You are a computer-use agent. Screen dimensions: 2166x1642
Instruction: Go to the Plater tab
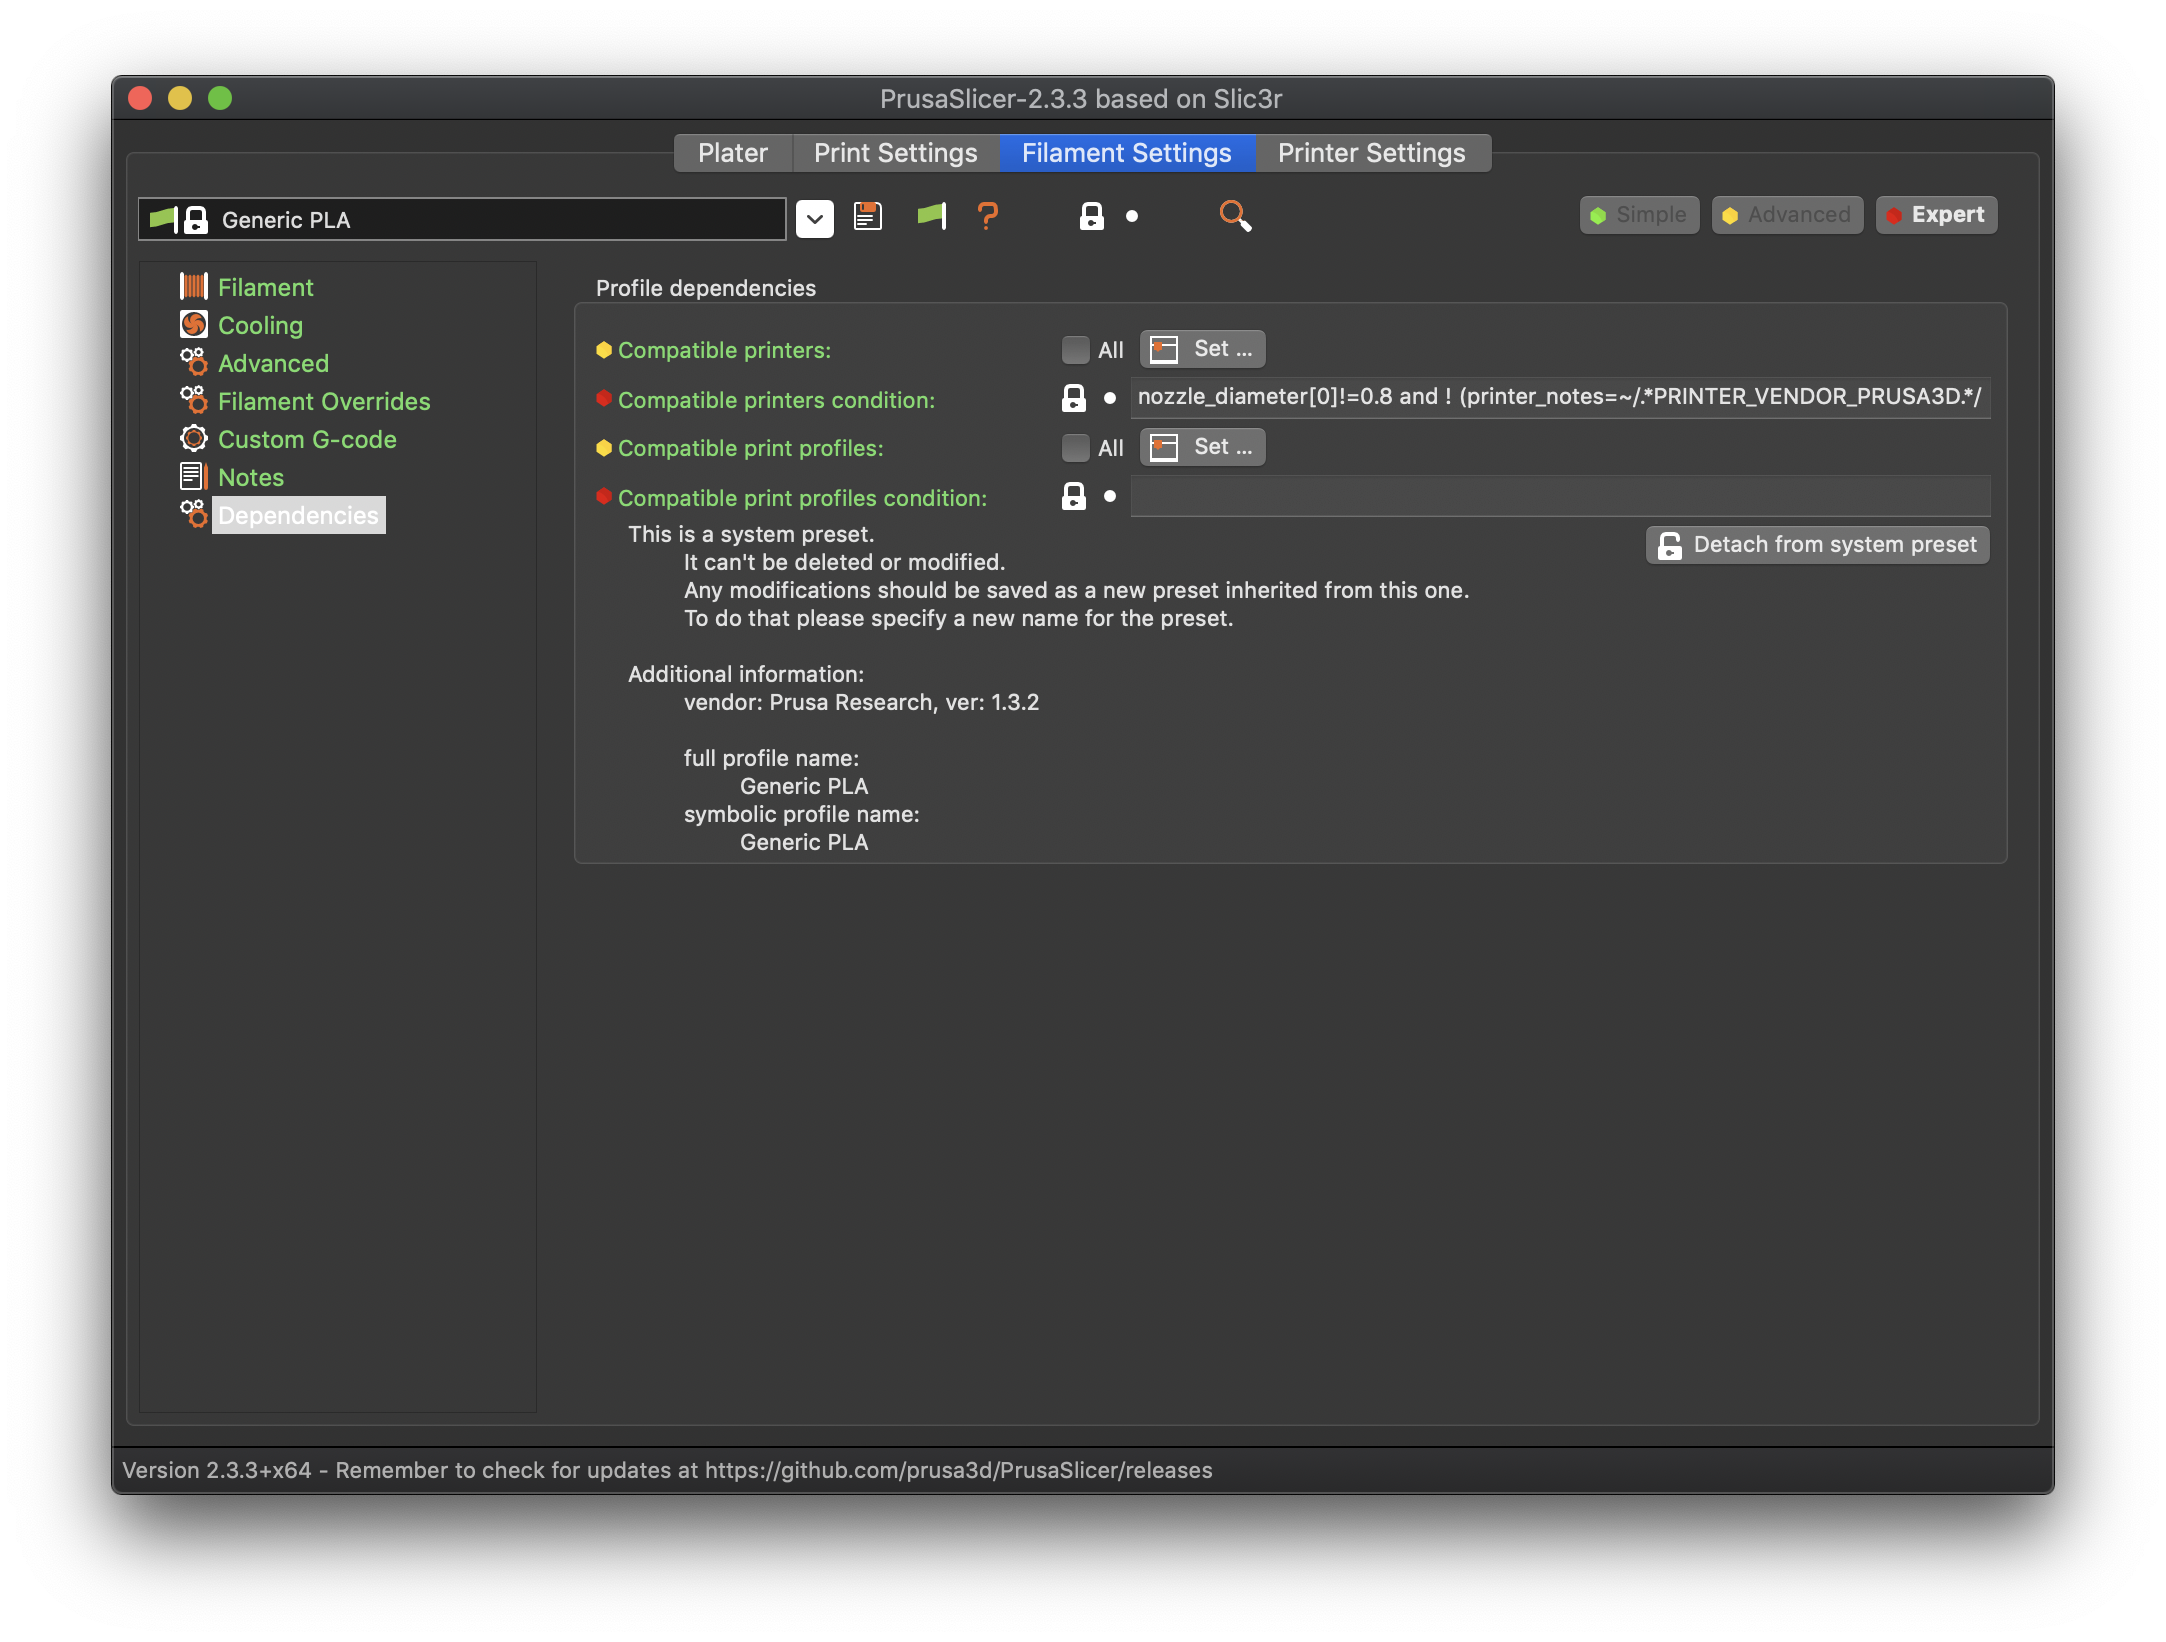point(732,153)
